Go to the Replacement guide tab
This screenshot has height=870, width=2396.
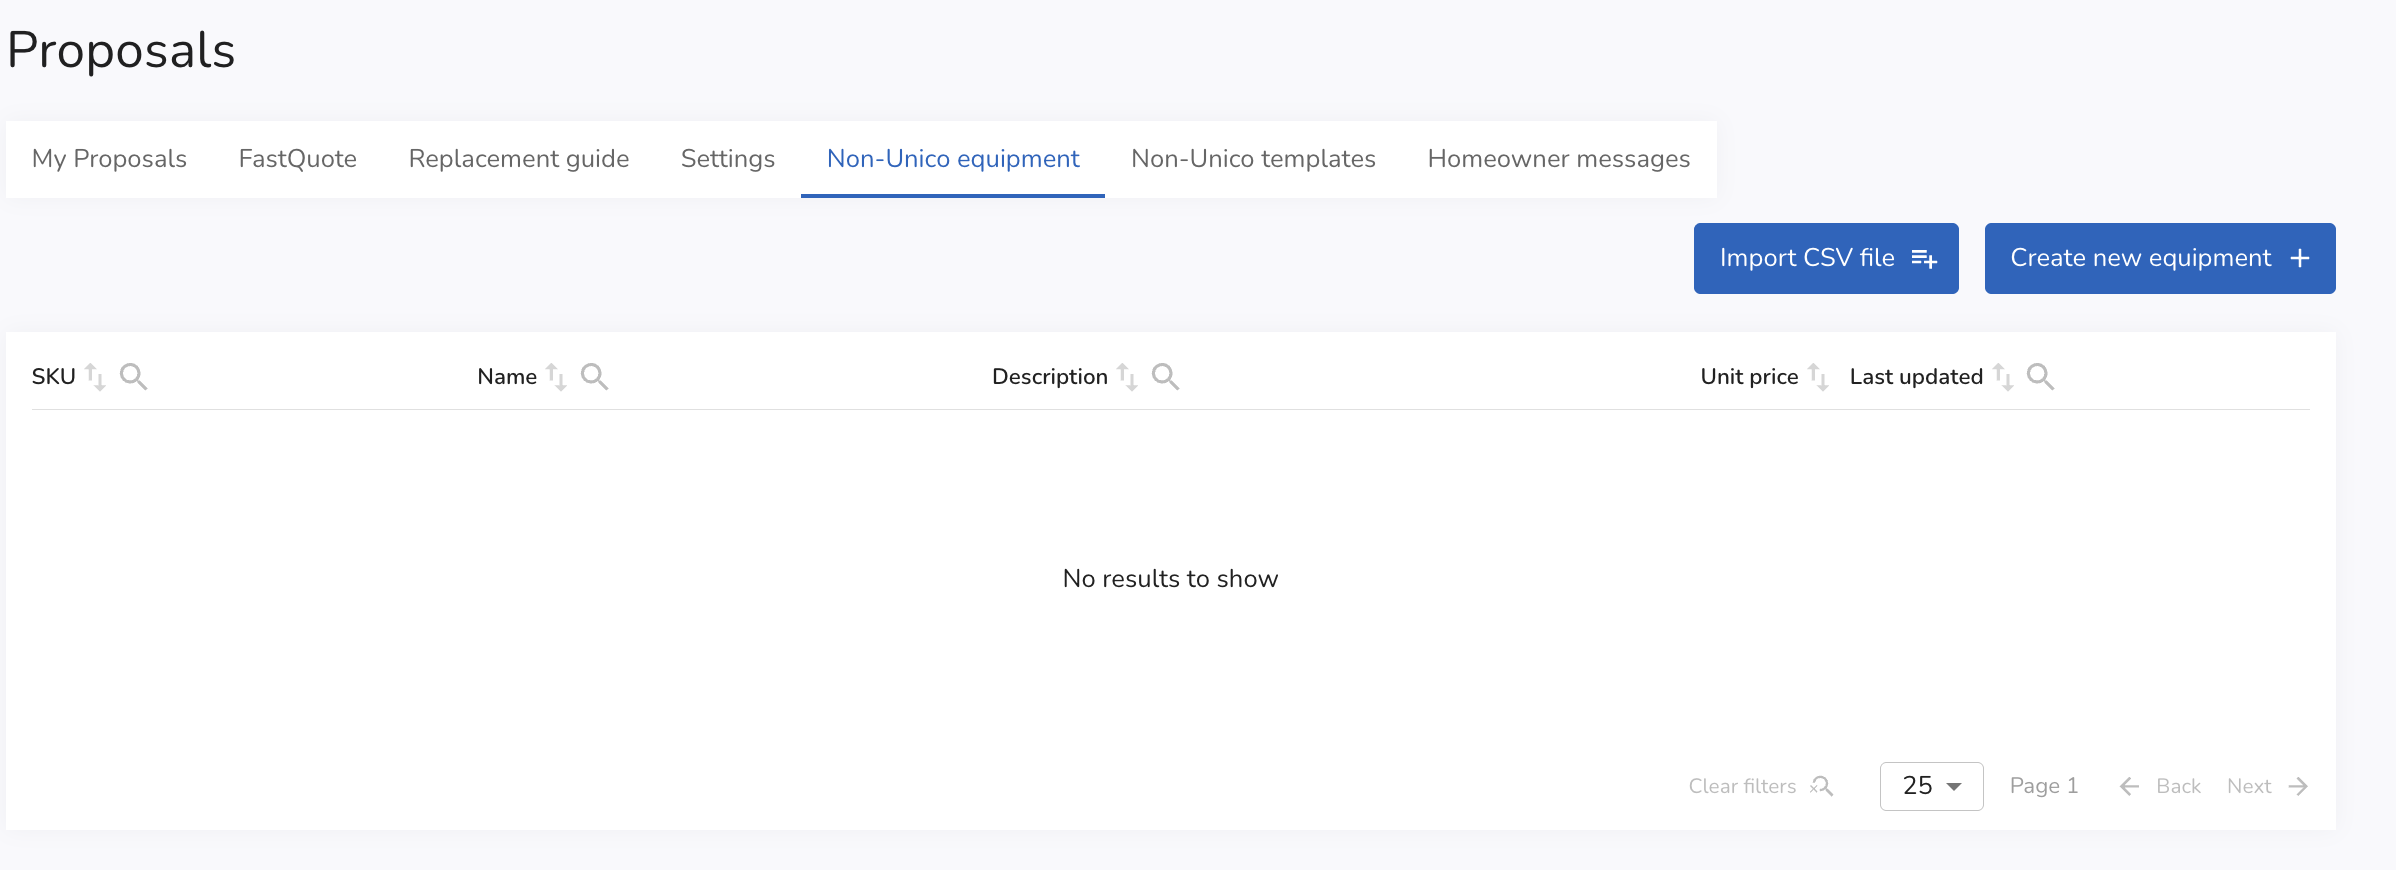[x=518, y=159]
